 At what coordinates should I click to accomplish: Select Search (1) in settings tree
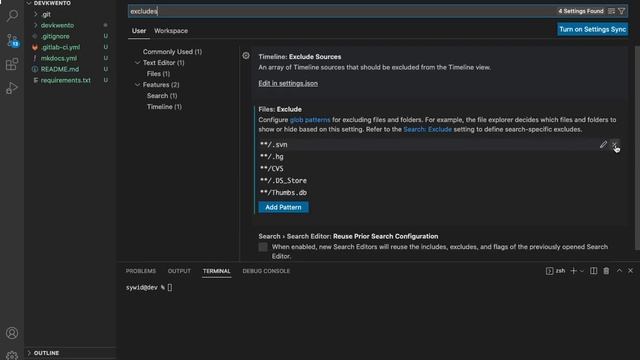click(162, 96)
